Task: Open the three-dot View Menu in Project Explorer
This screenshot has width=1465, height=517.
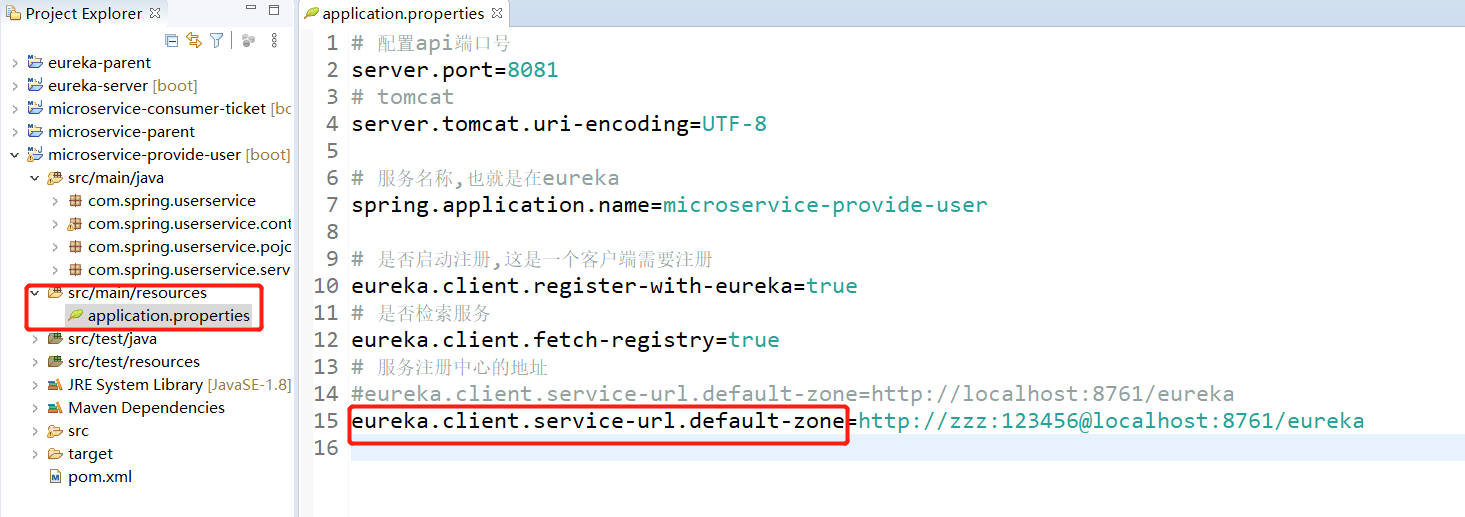Action: click(274, 40)
